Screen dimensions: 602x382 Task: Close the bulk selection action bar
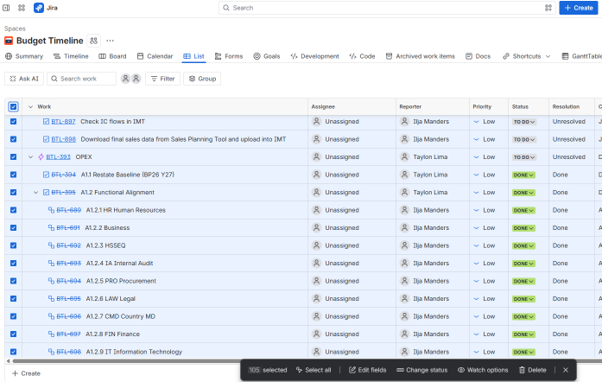(x=566, y=370)
